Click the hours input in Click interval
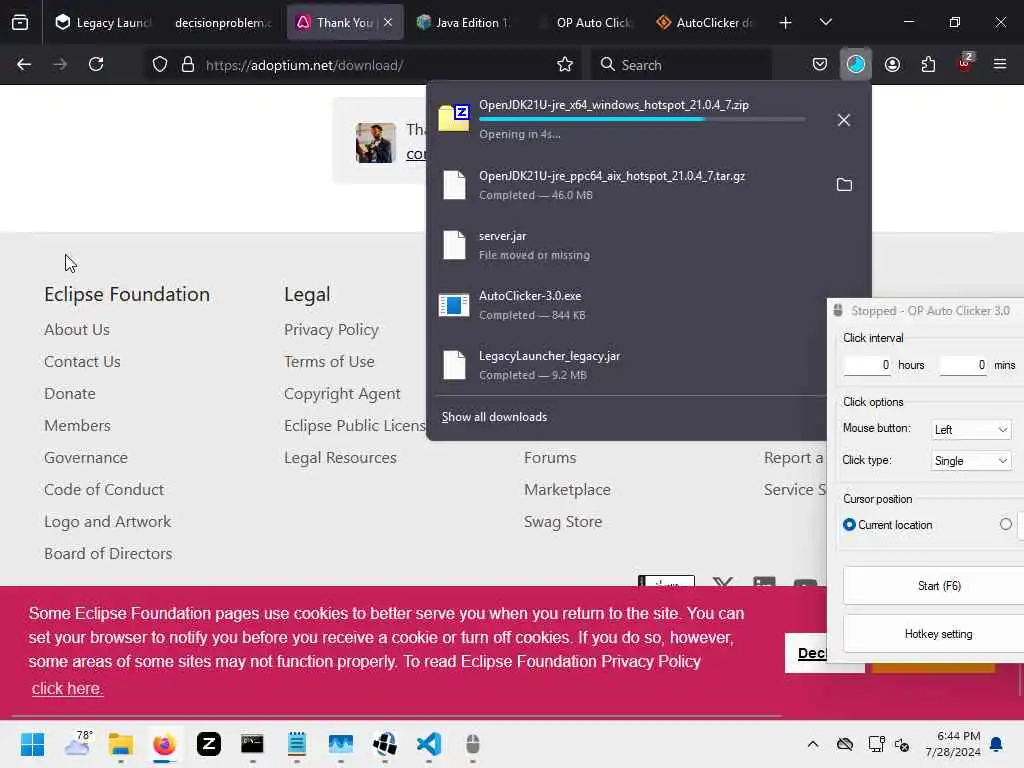The width and height of the screenshot is (1024, 768). click(x=867, y=365)
